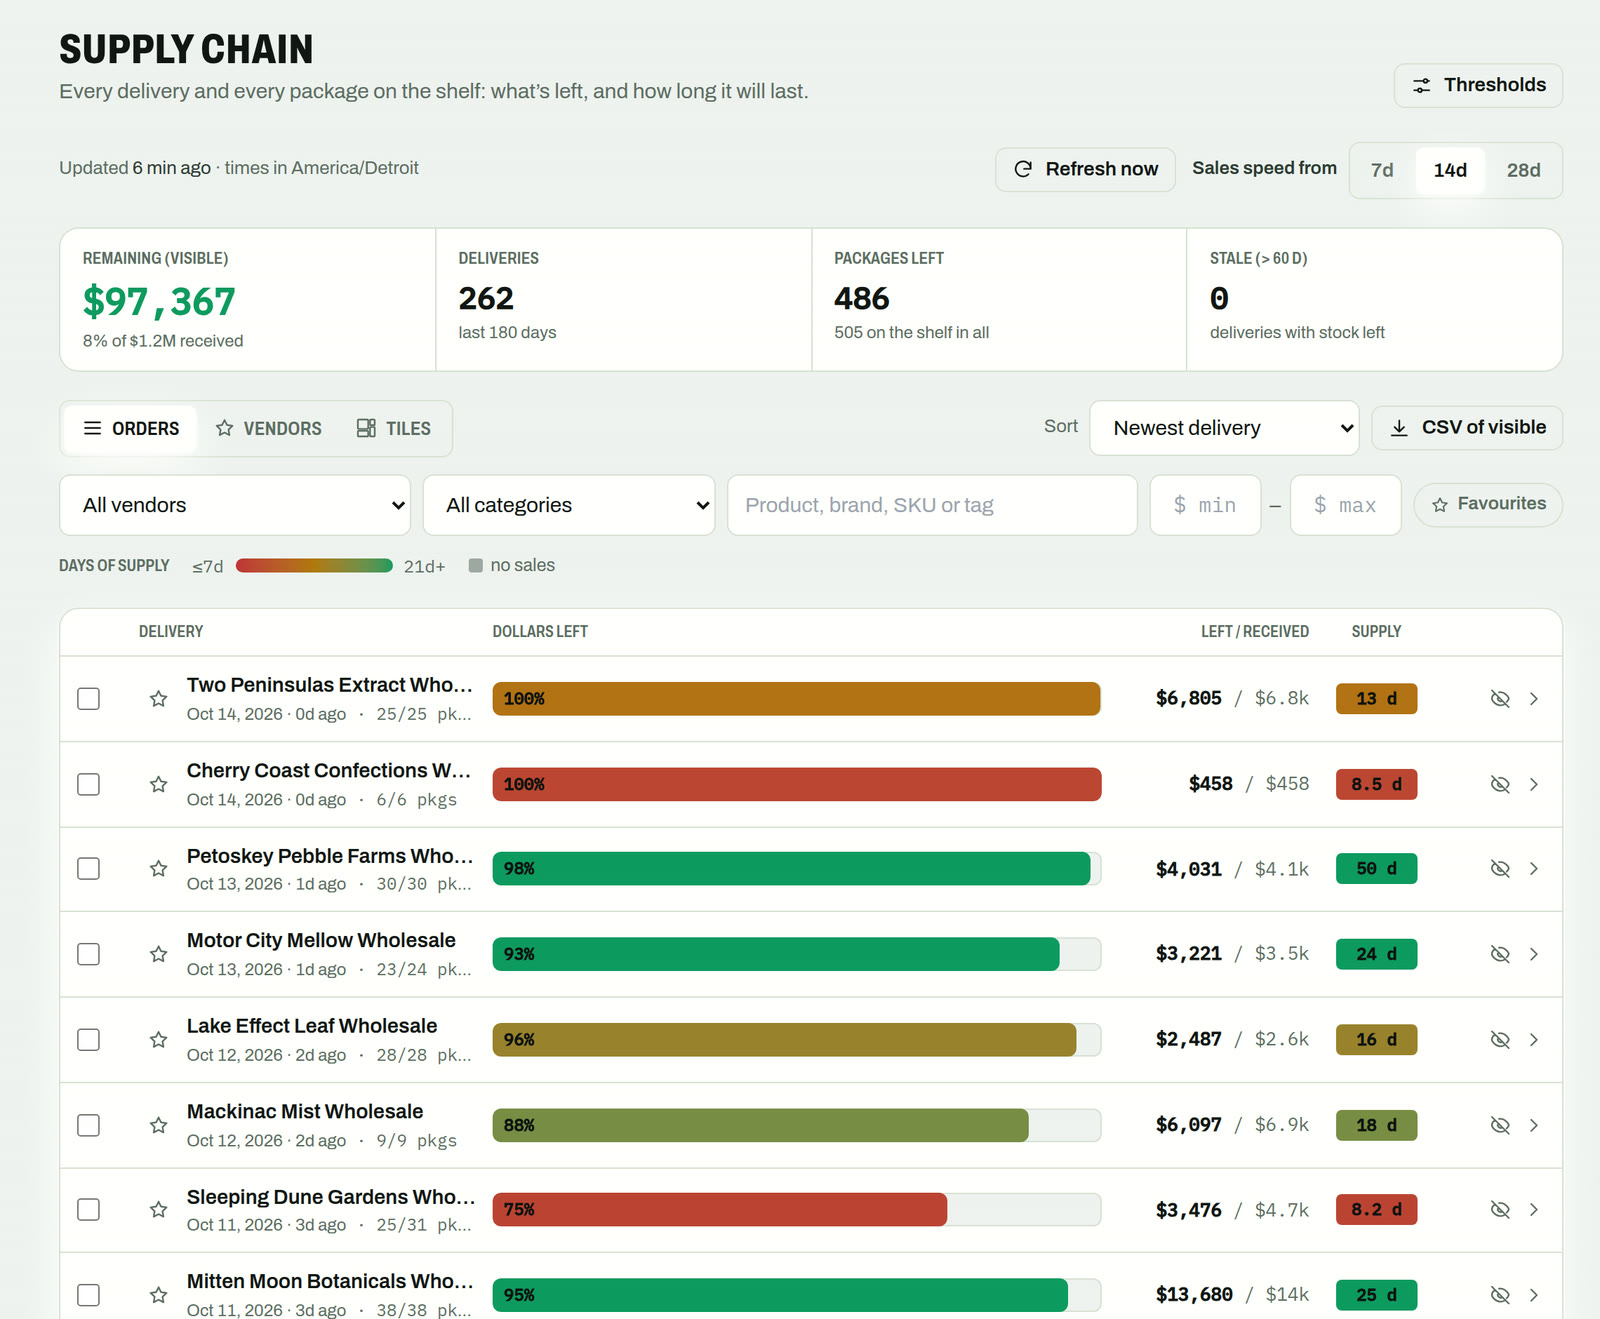This screenshot has height=1319, width=1600.
Task: Star the Cherry Coast Confections delivery
Action: tap(158, 784)
